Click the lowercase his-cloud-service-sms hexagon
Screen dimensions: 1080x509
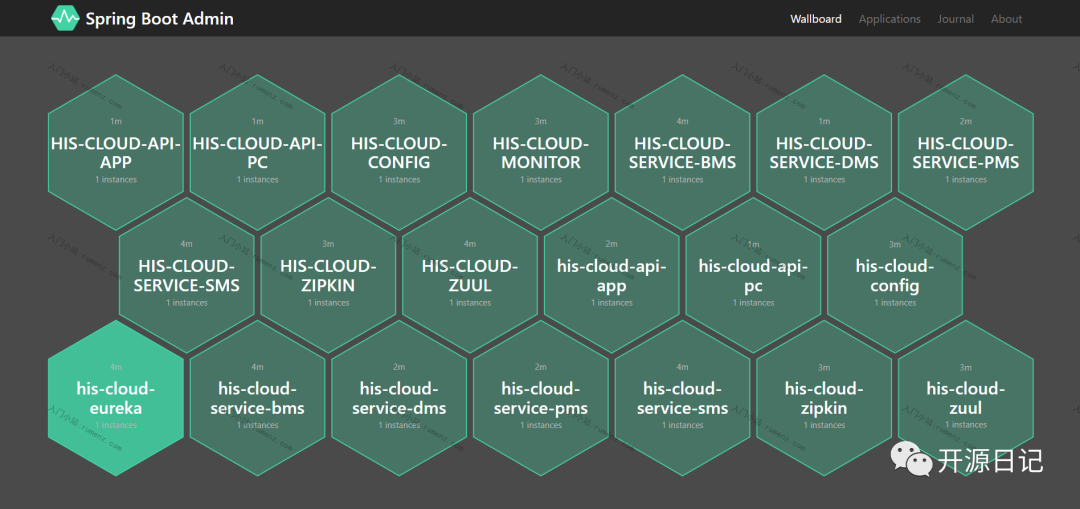point(683,398)
